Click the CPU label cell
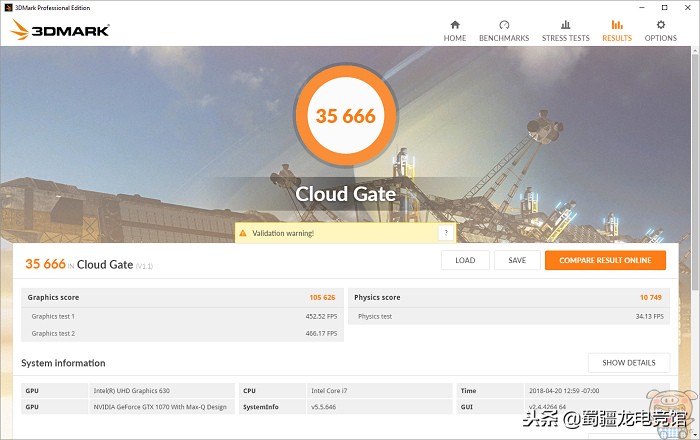The height and width of the screenshot is (440, 700). [272, 391]
